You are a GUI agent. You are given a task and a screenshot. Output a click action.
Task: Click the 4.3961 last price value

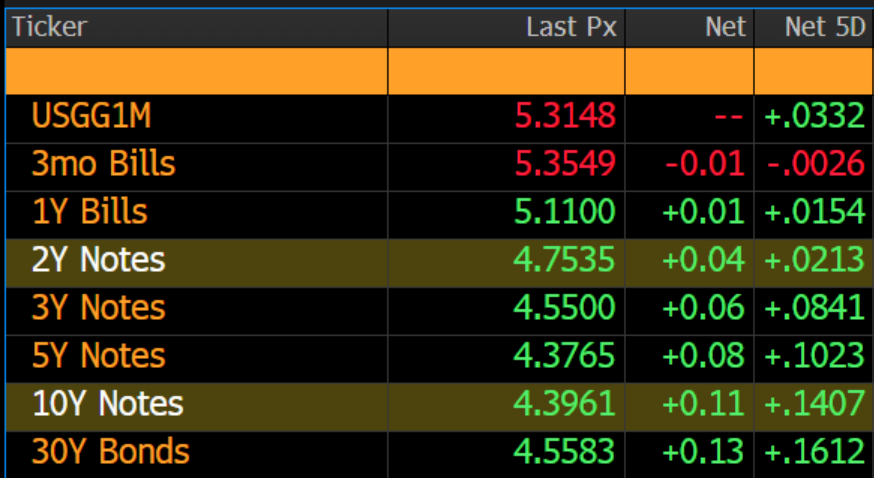coord(564,403)
